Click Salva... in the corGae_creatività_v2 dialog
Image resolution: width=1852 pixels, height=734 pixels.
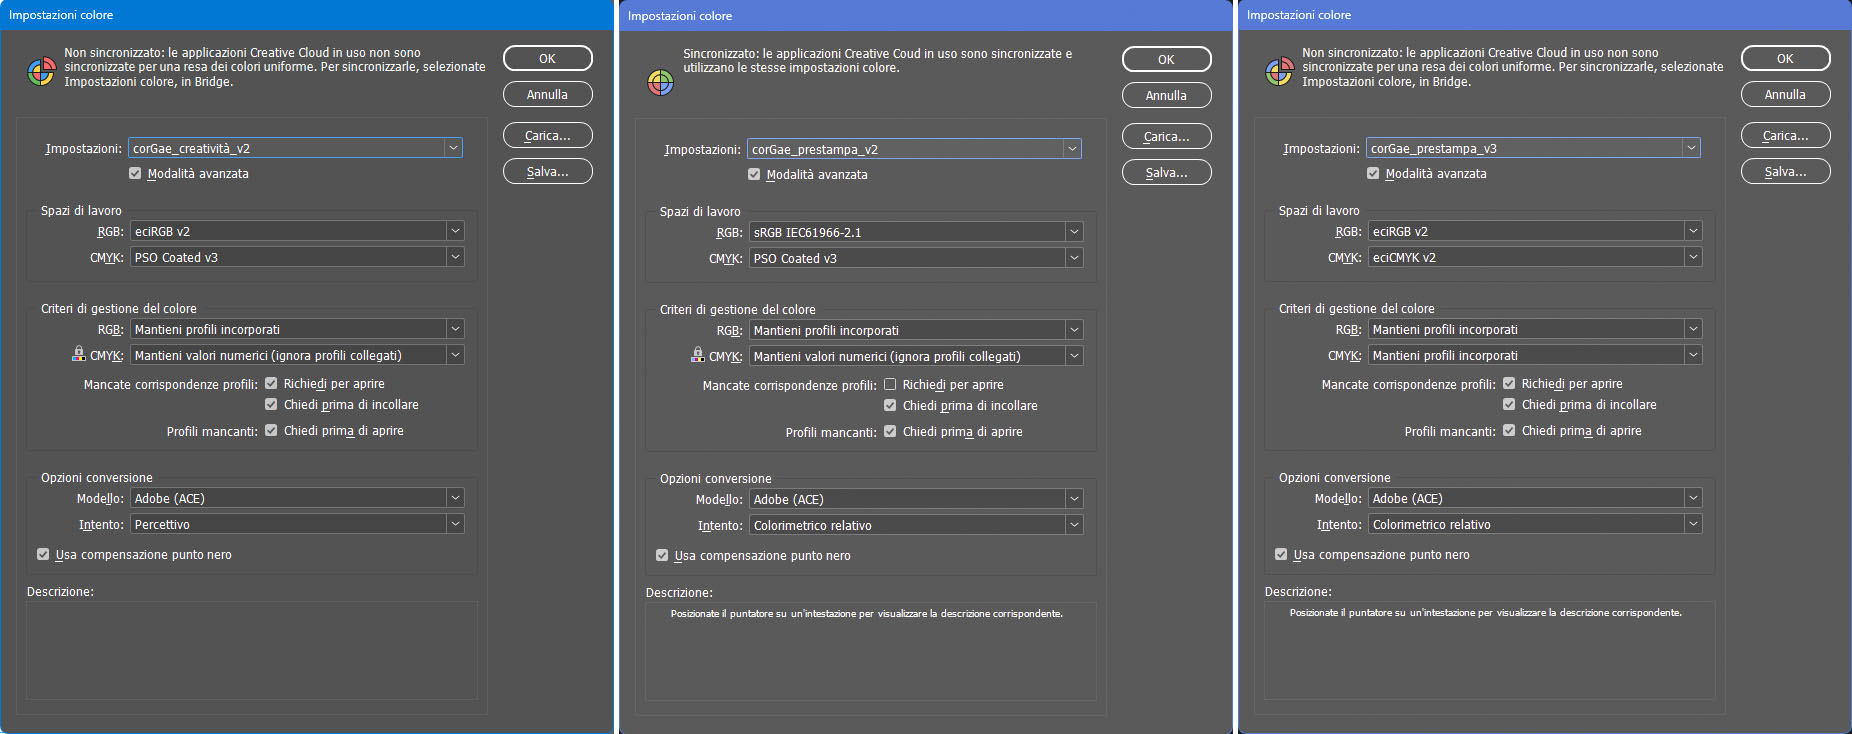[547, 172]
